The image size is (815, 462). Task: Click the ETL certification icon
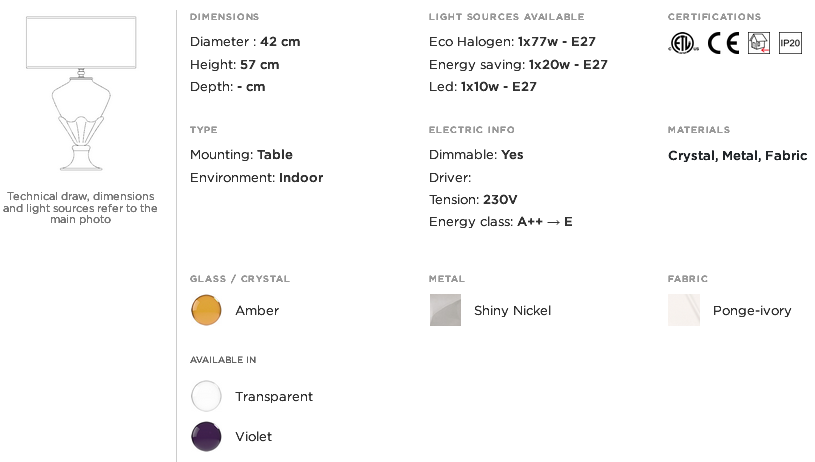pos(683,43)
